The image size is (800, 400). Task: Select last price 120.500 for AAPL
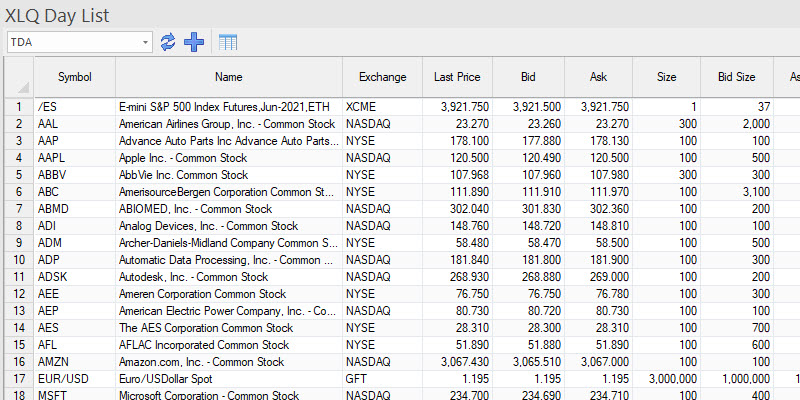pyautogui.click(x=457, y=158)
